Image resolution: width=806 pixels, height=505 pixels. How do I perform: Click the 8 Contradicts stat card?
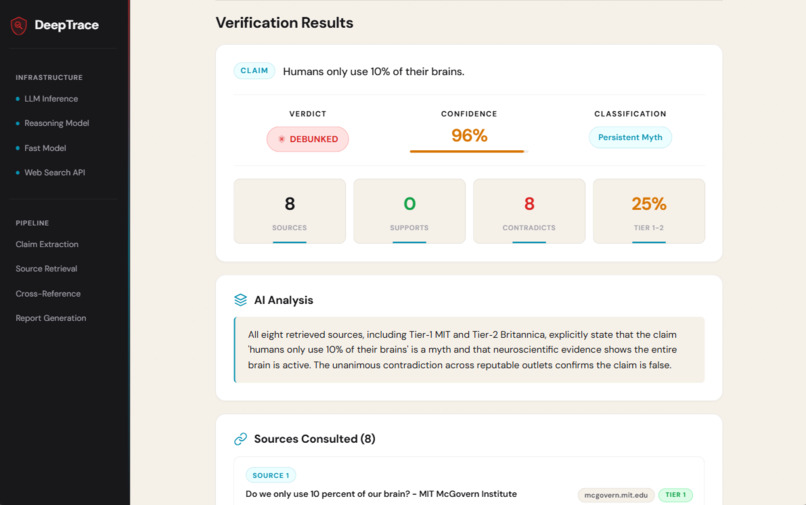pos(529,211)
